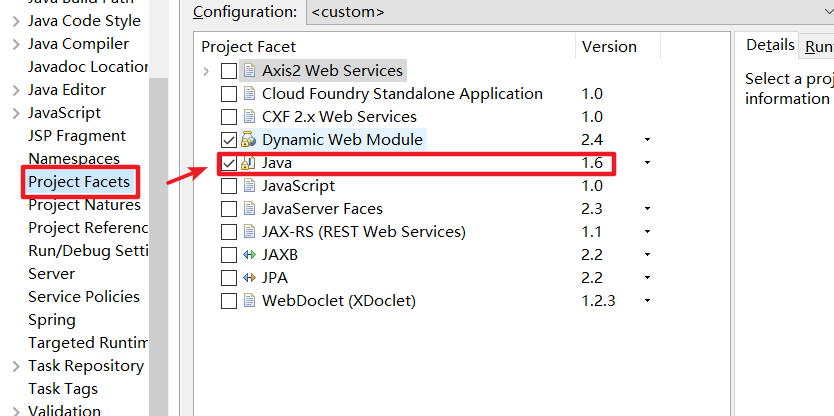Expand the JavaScript tree node
The height and width of the screenshot is (416, 834).
pos(16,113)
